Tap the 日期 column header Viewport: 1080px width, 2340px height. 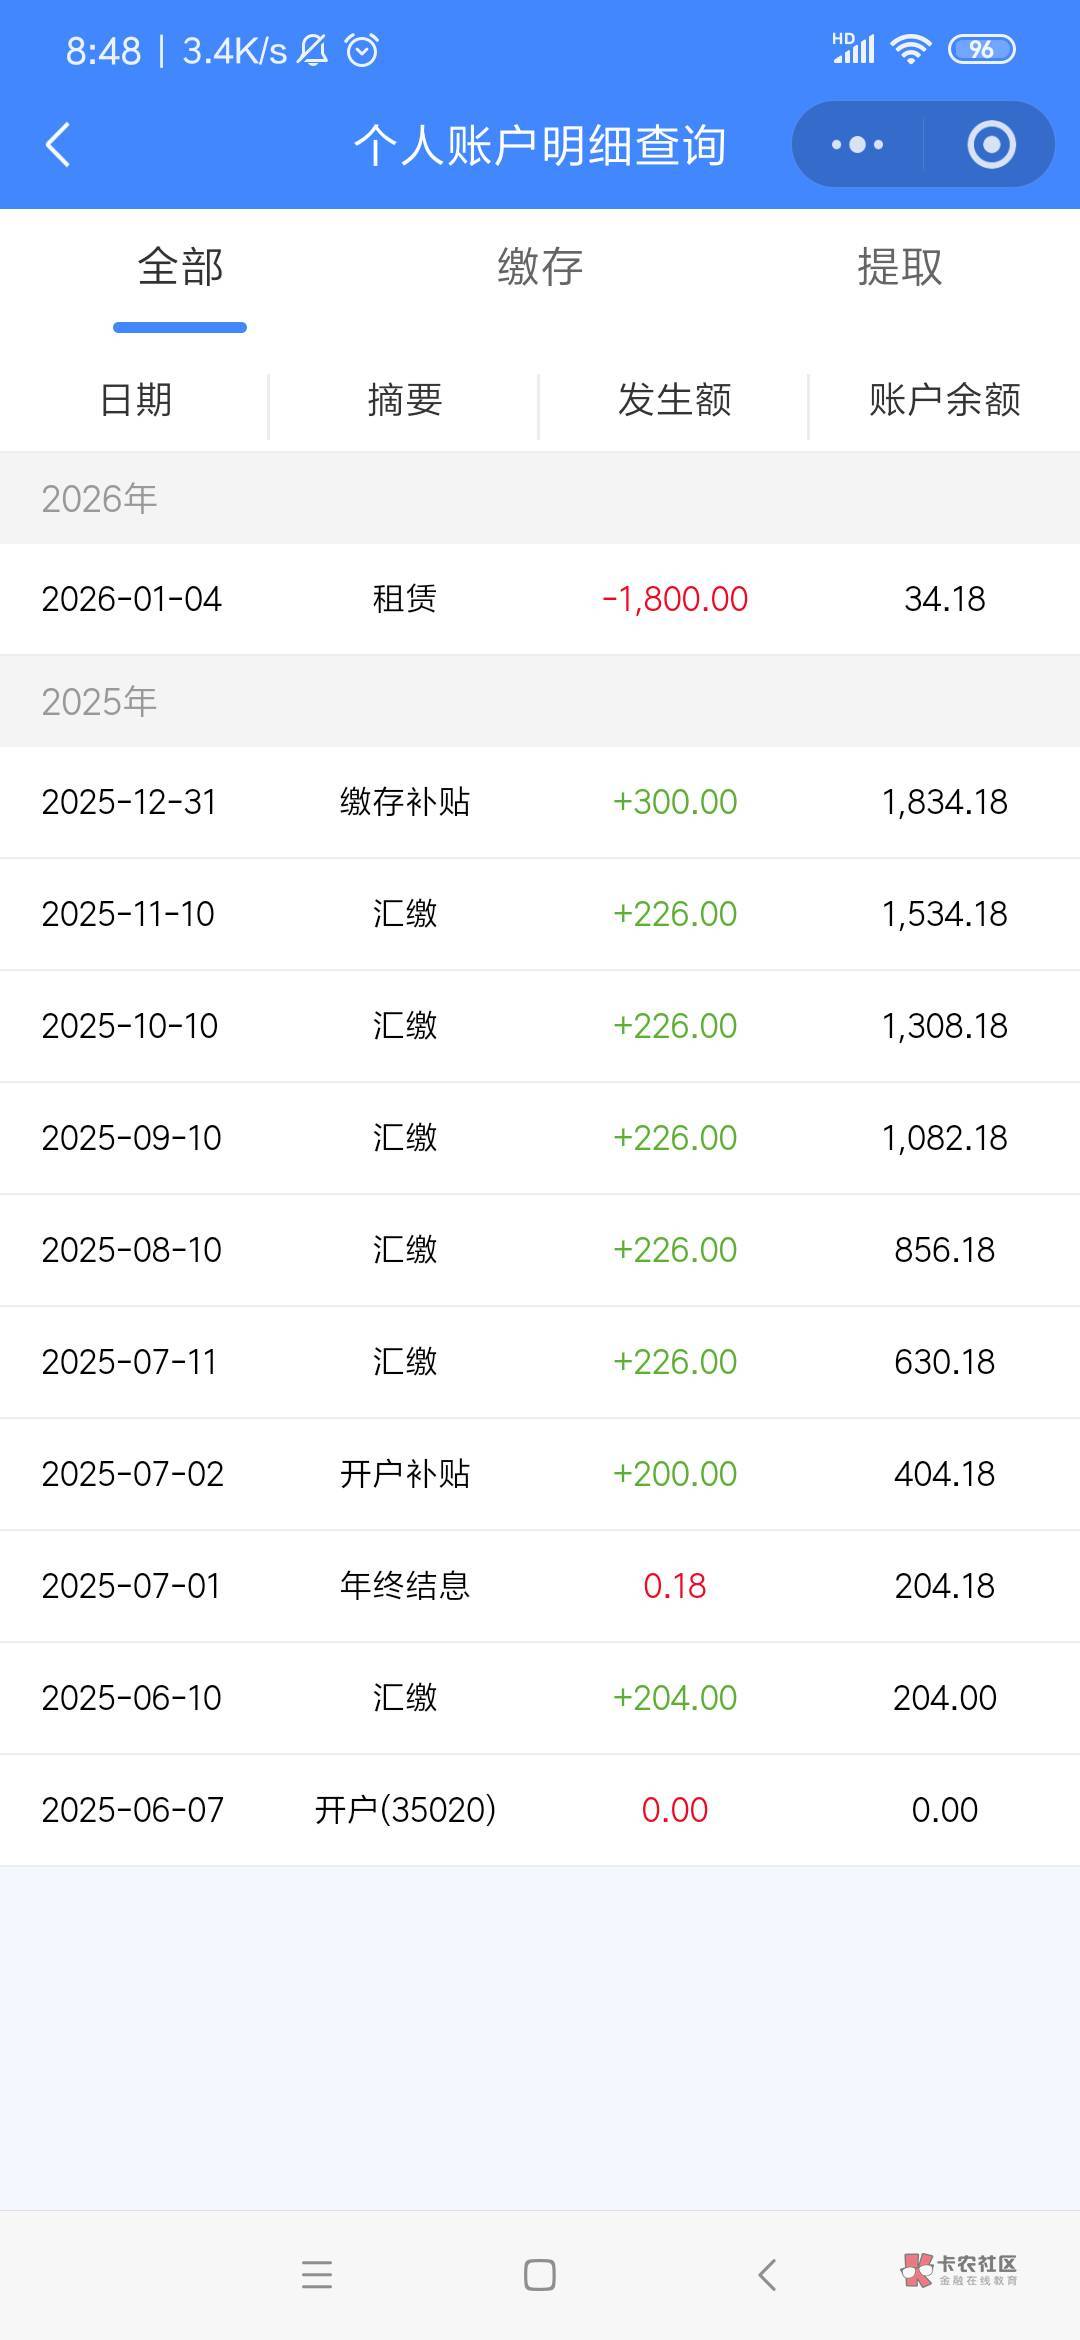135,400
